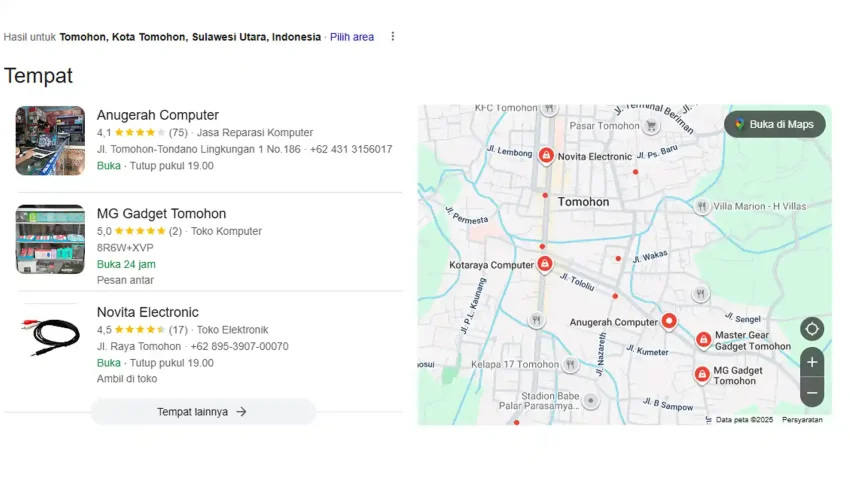Click the Master Gear Gadget Tomohon map pin
Screen dimensions: 850x478
click(704, 340)
